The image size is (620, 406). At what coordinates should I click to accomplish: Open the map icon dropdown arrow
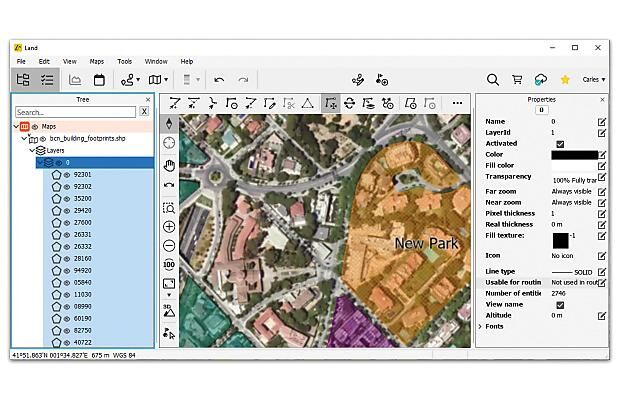coord(166,80)
